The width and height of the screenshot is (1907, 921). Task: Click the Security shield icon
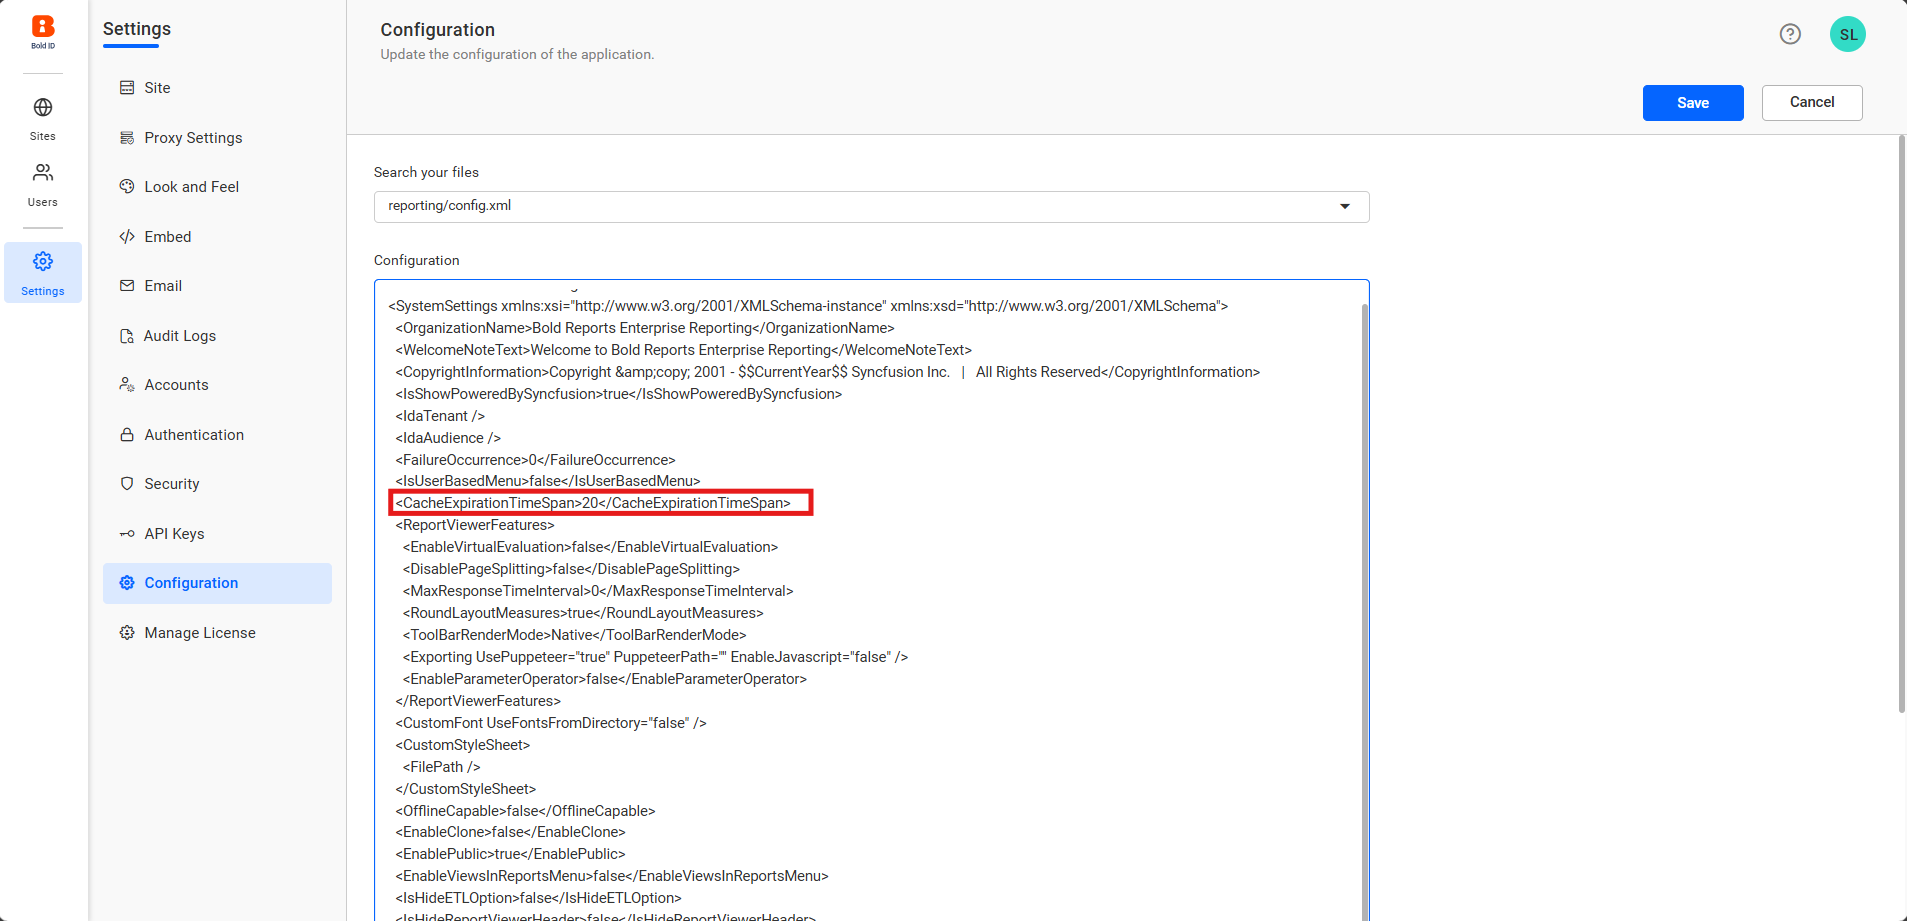point(127,484)
